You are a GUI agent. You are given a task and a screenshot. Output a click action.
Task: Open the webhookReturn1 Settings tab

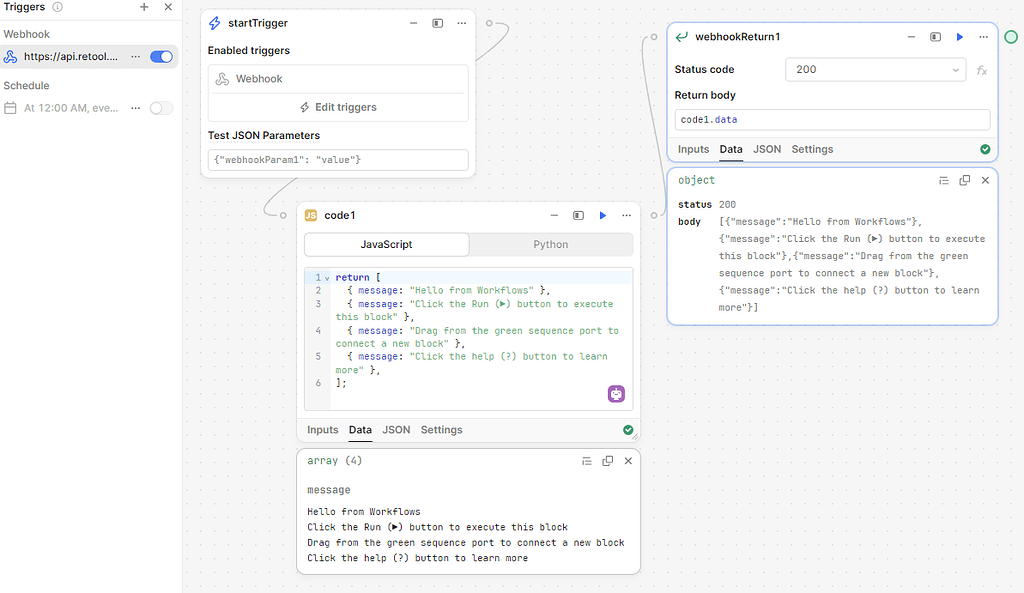coord(812,150)
